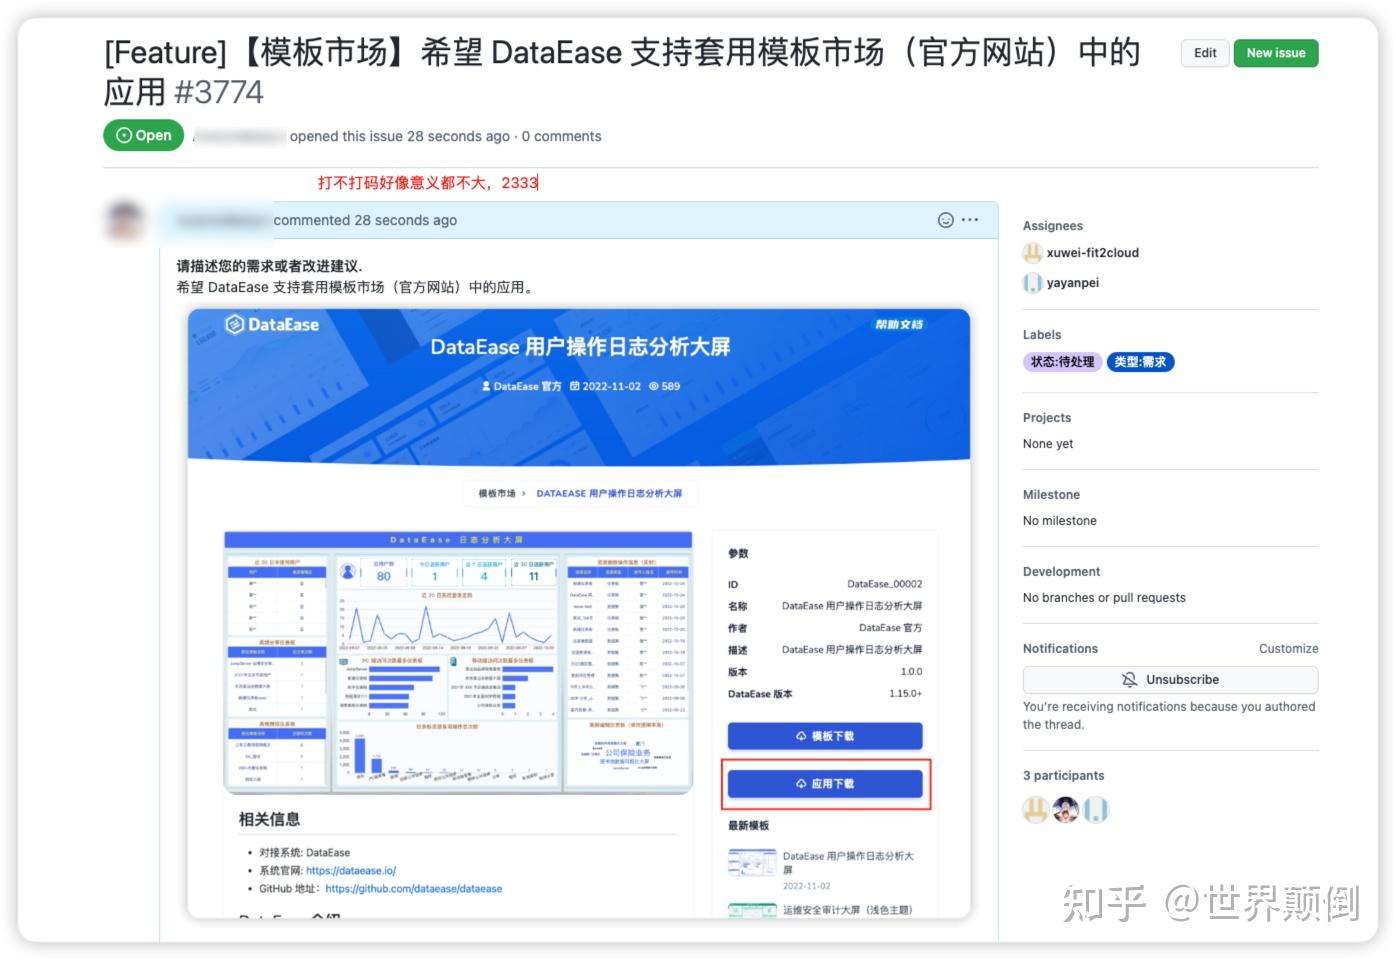
Task: Click the first participant avatar
Action: point(1035,810)
